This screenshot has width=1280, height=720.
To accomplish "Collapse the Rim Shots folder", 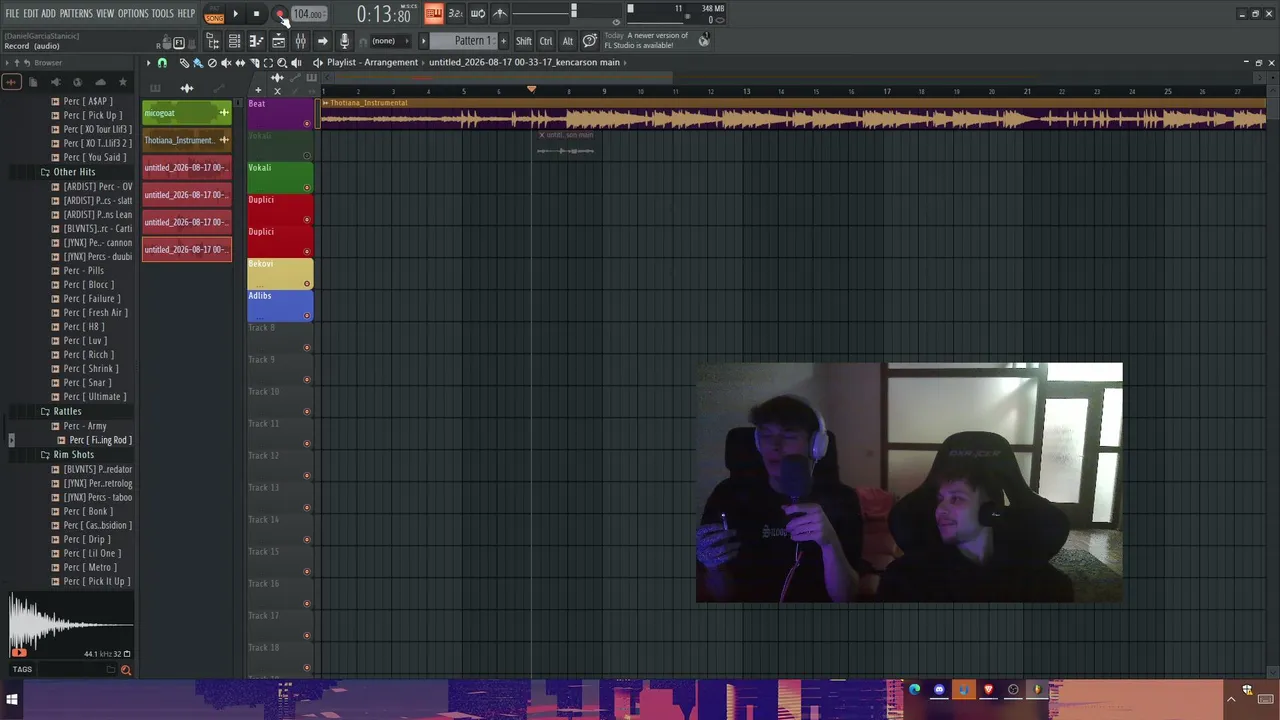I will [x=73, y=454].
